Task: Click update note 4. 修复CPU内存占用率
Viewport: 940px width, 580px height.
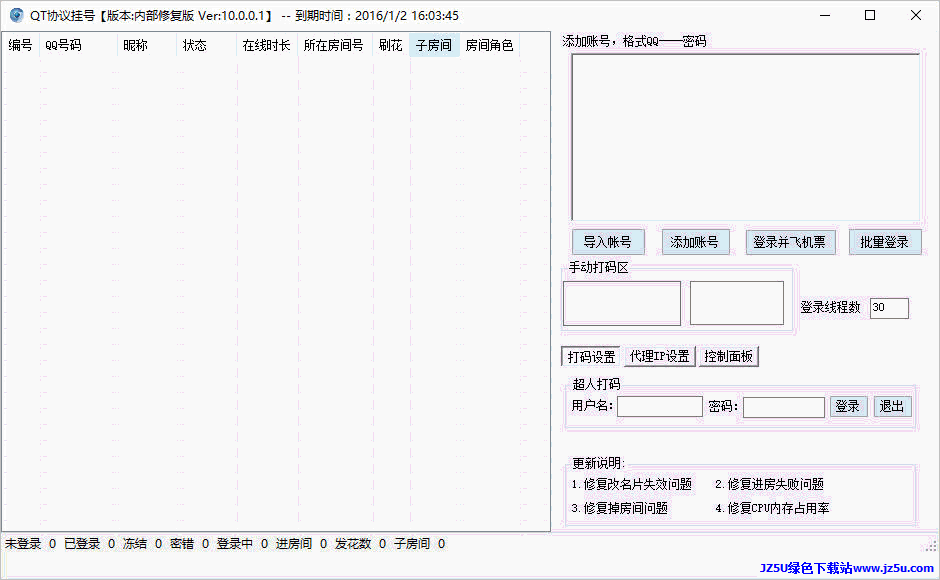Action: 772,508
